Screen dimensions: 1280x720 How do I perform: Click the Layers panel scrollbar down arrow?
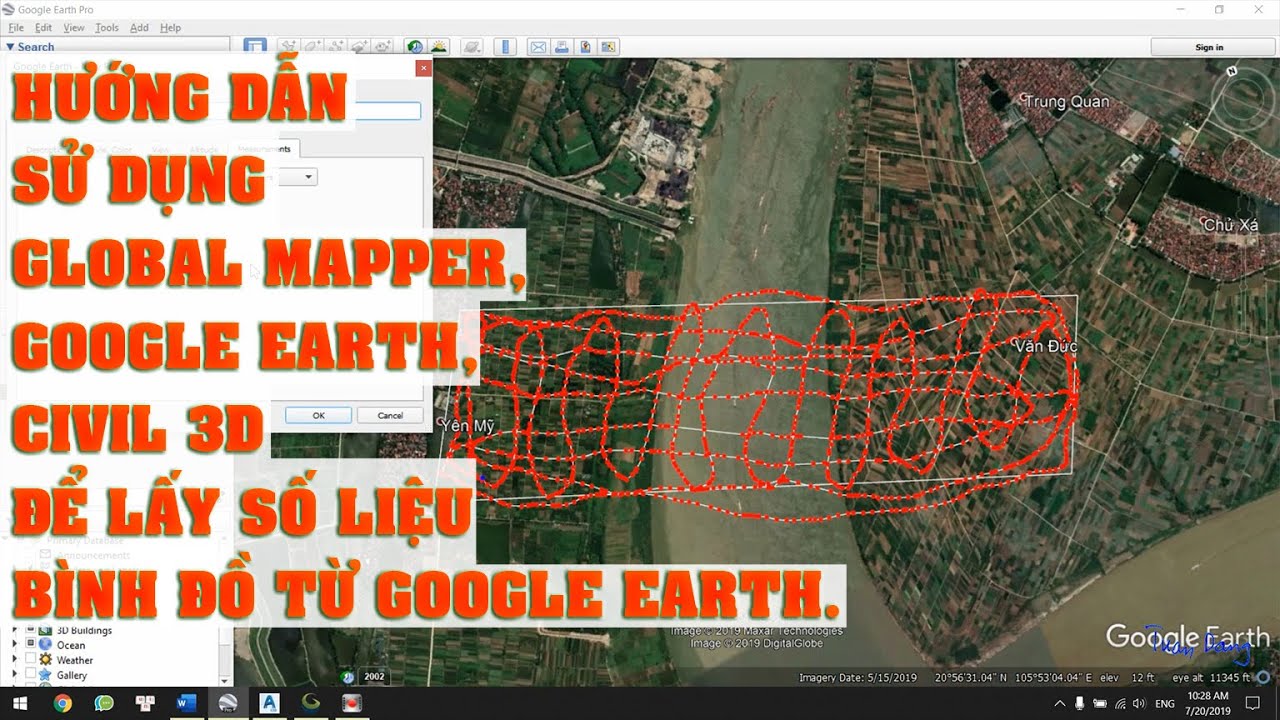coord(225,680)
